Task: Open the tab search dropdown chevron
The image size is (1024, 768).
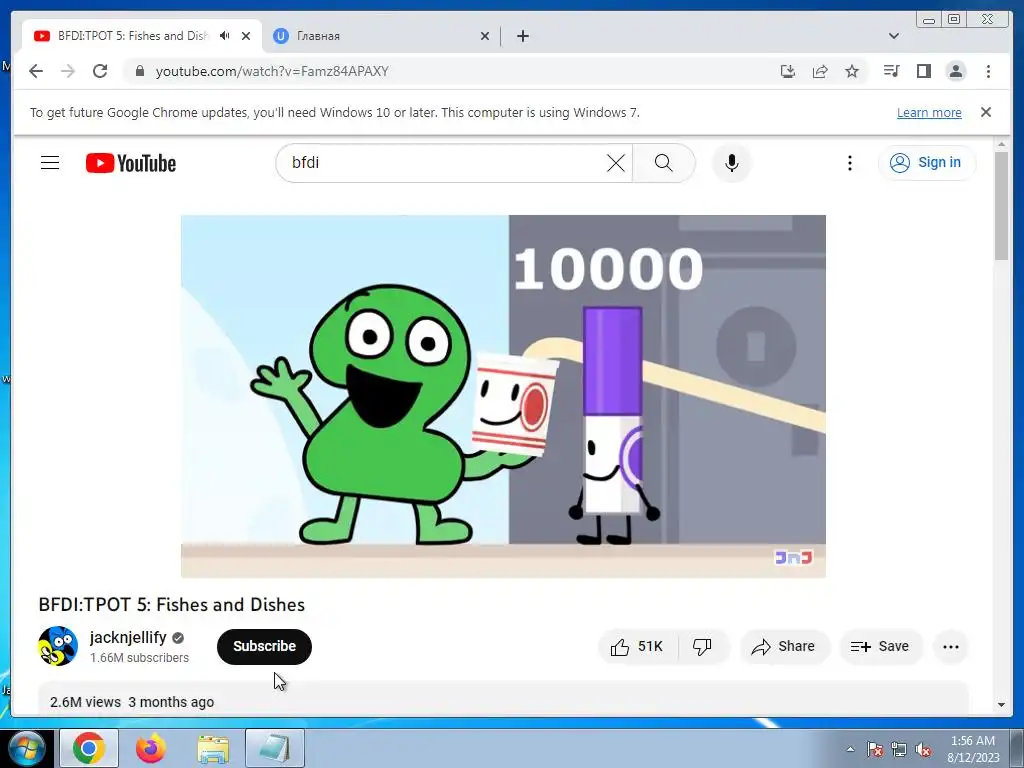Action: tap(894, 36)
